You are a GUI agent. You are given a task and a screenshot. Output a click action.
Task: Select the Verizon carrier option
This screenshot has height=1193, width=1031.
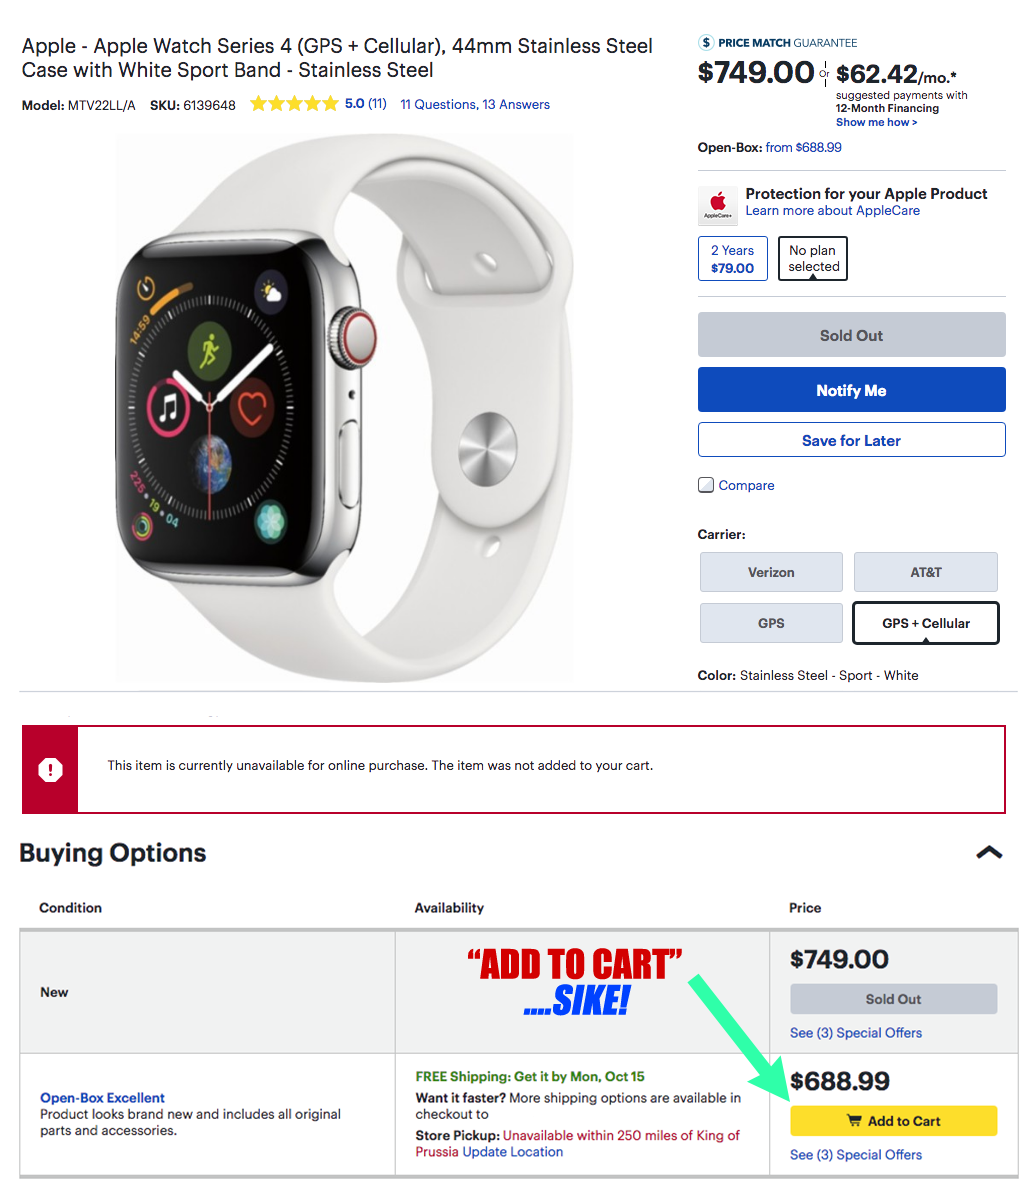point(771,572)
